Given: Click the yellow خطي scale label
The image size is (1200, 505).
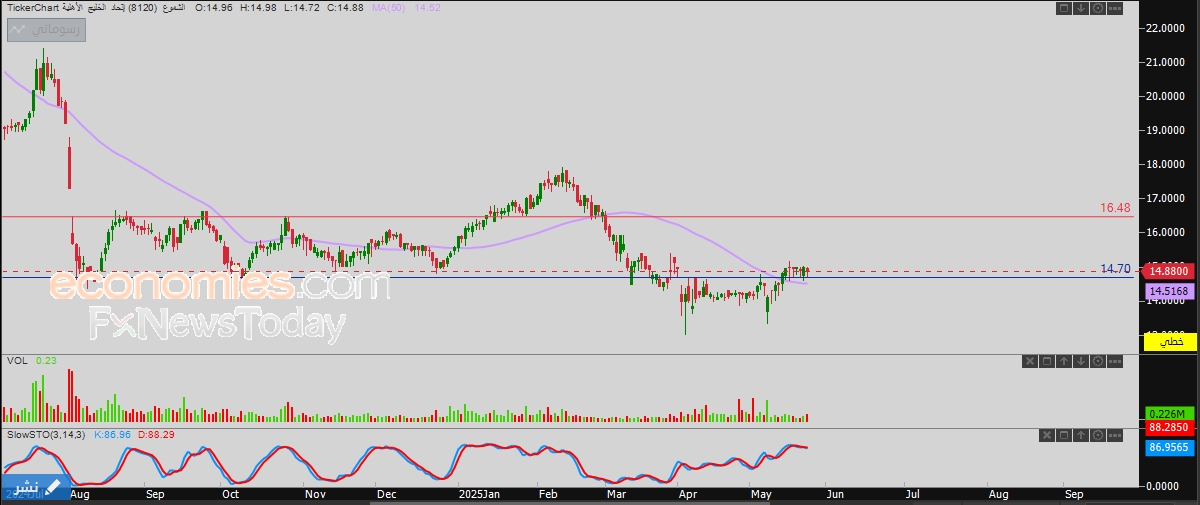Looking at the screenshot, I should click(1170, 342).
